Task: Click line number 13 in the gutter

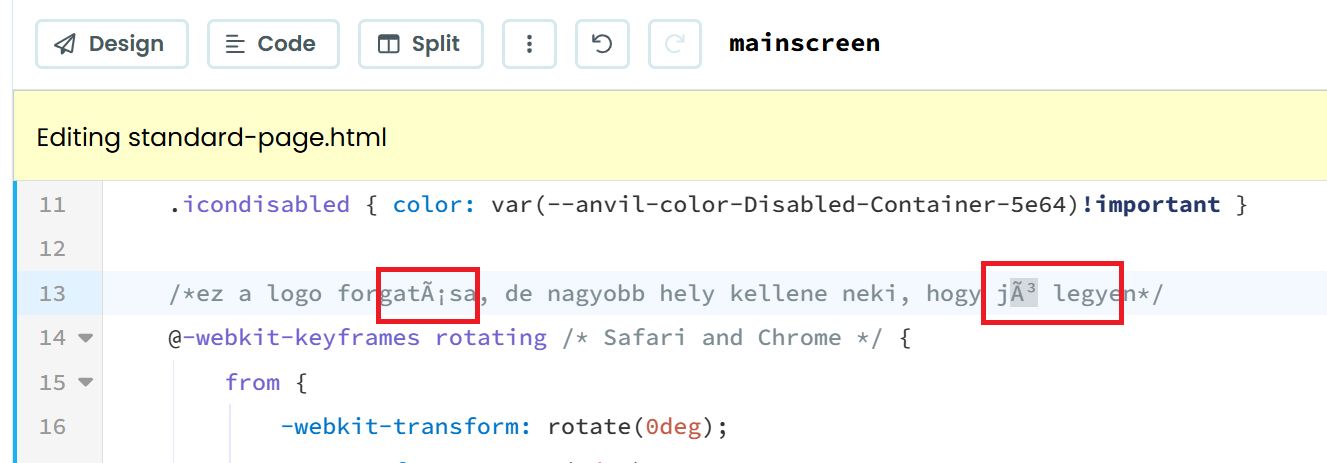Action: point(52,293)
